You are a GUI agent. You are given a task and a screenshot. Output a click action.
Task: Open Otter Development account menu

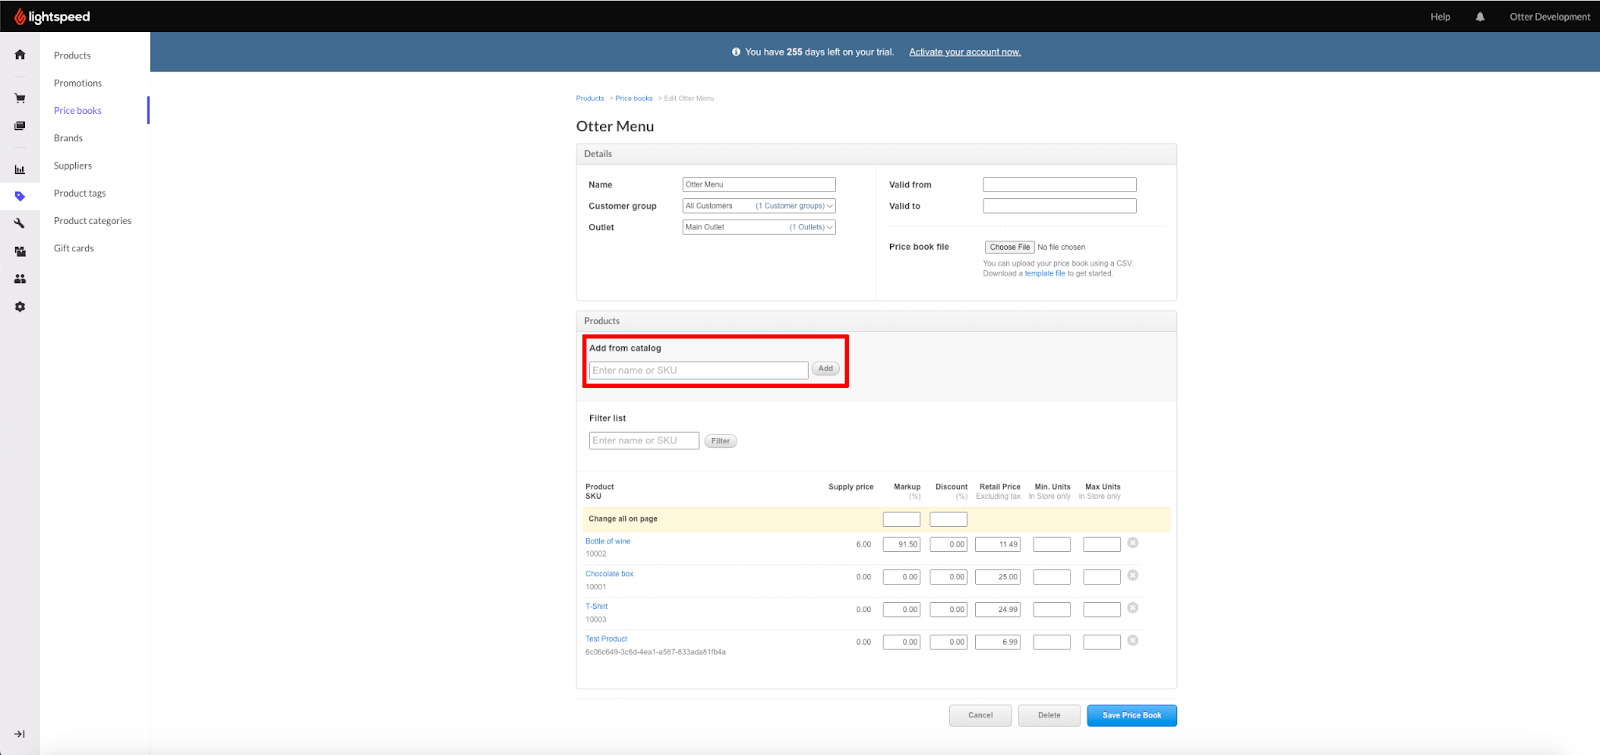coord(1550,17)
